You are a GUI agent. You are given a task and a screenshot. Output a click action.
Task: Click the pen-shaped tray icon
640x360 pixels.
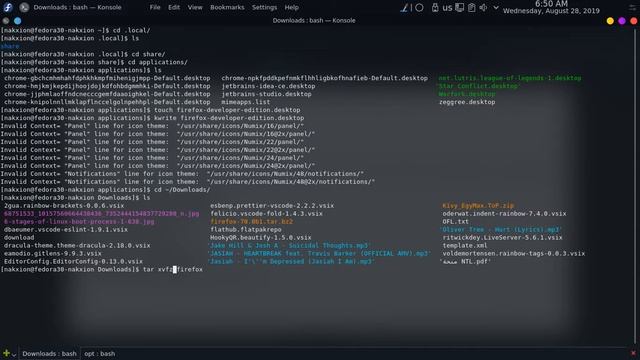(404, 7)
